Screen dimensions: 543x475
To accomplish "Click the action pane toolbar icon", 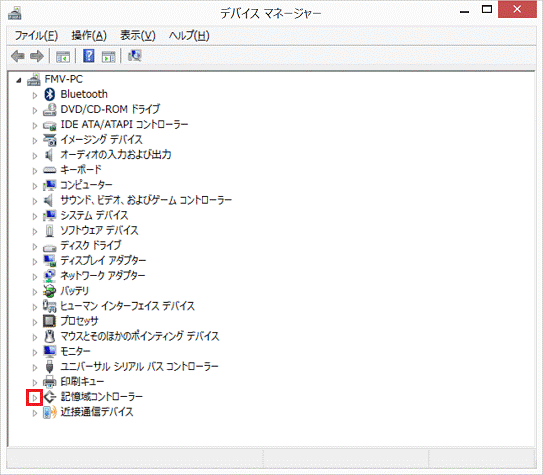I will click(x=108, y=56).
